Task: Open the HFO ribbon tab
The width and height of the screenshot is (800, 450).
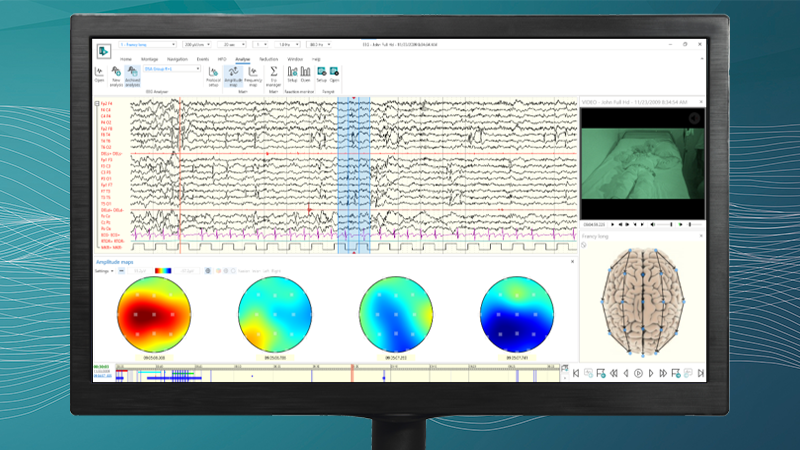Action: 222,59
